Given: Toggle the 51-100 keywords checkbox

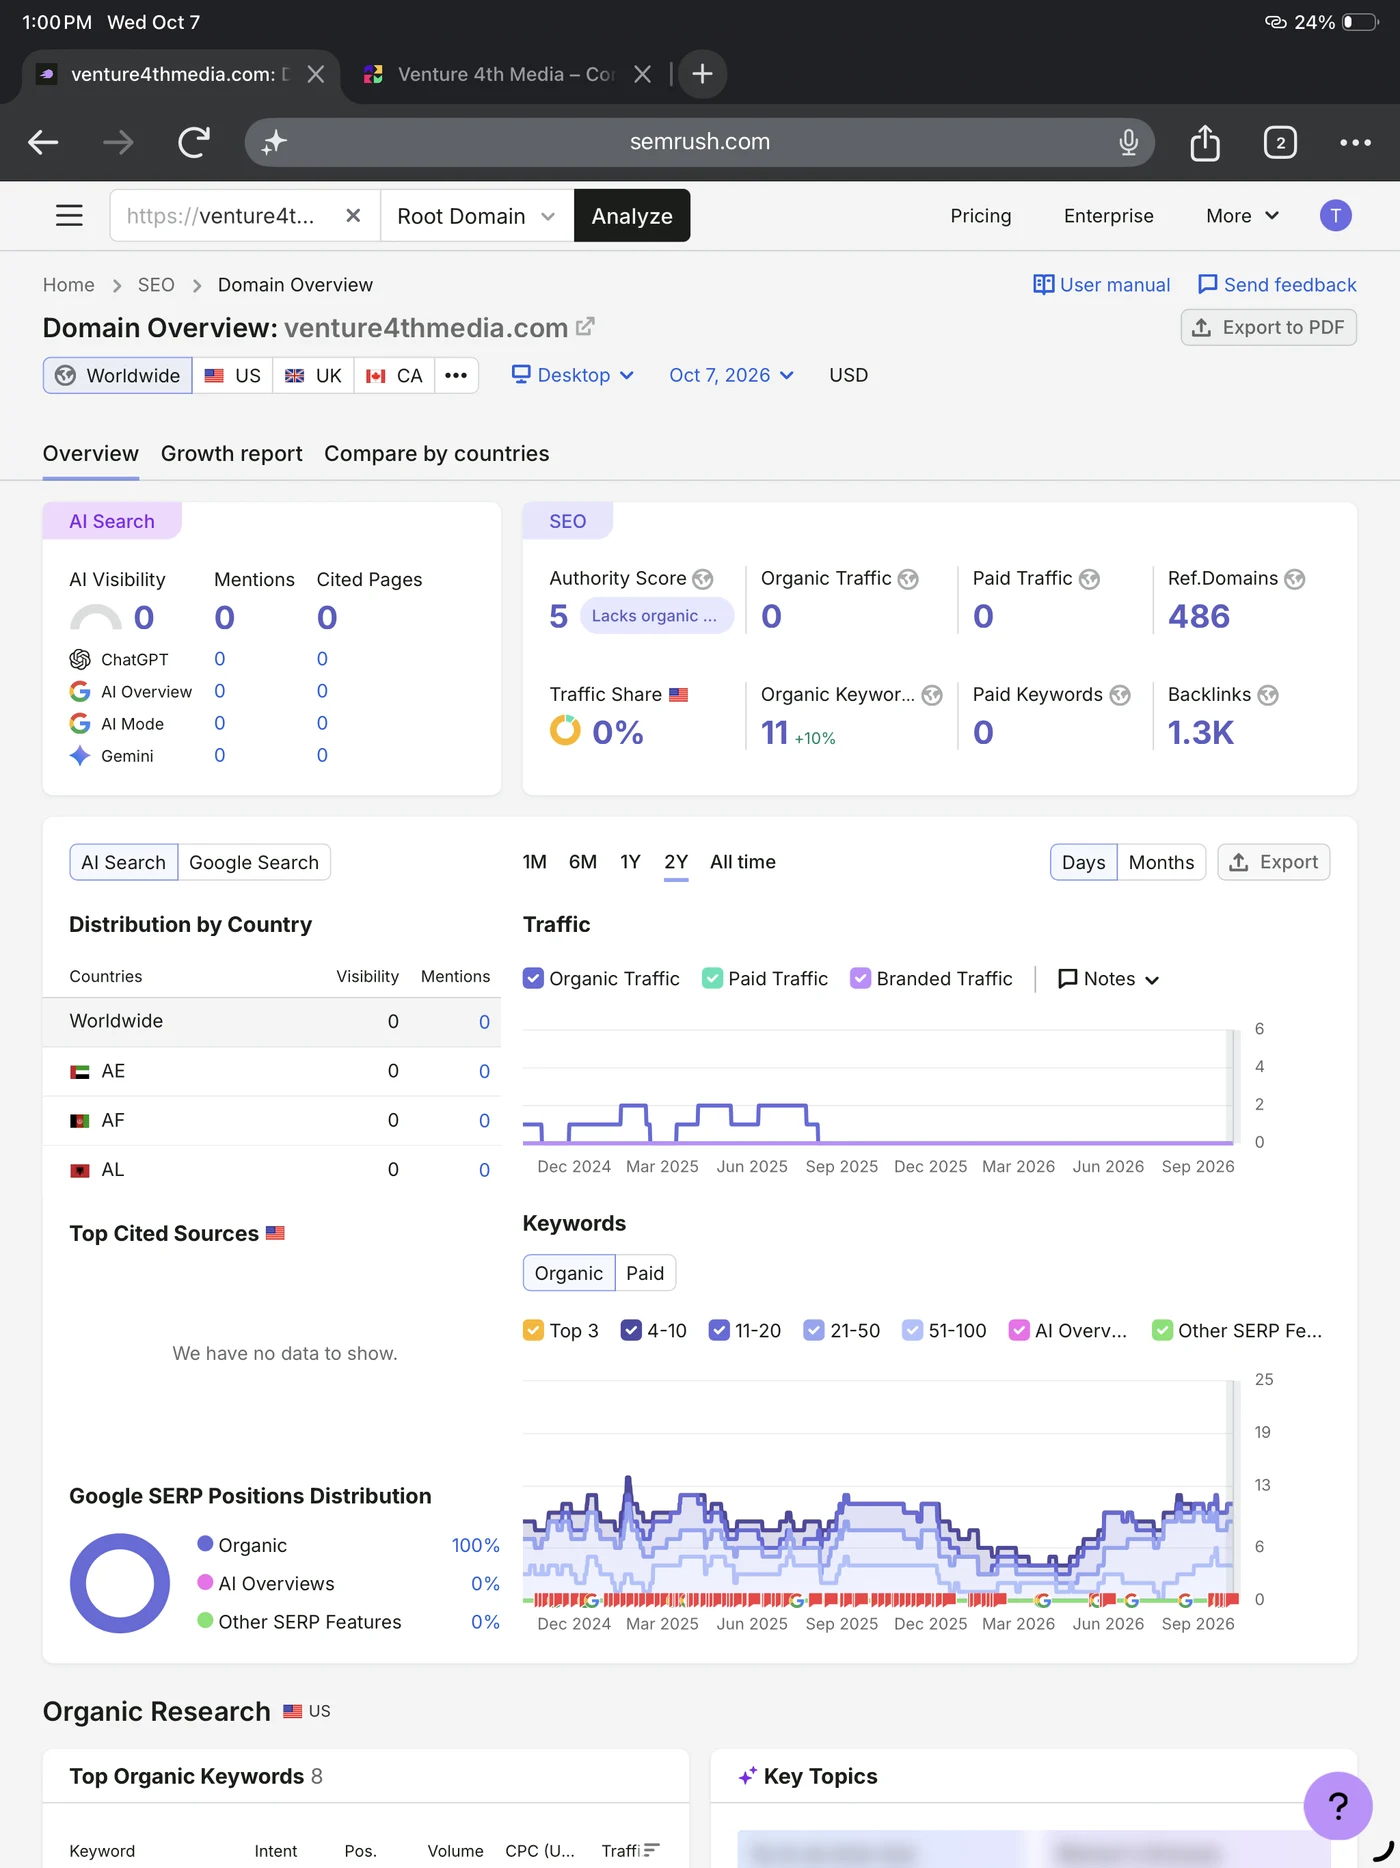Looking at the screenshot, I should [x=912, y=1330].
